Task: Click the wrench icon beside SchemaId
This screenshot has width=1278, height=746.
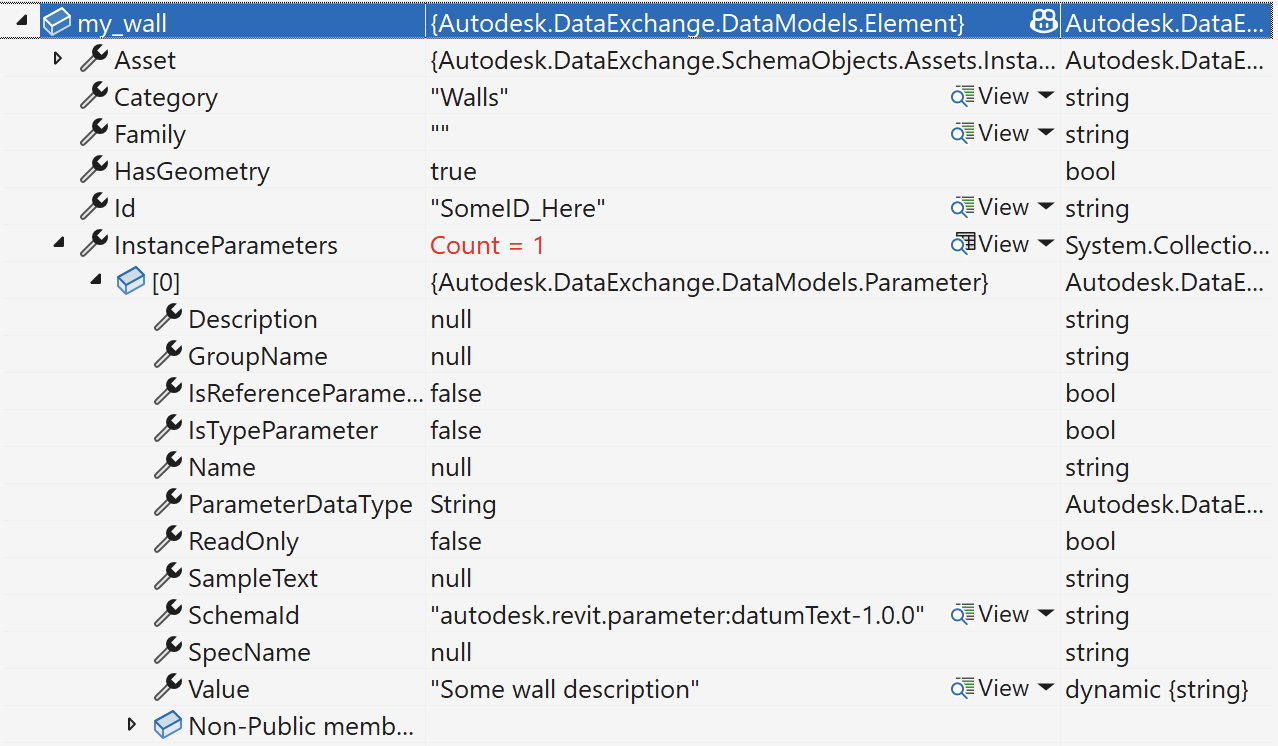Action: point(168,613)
